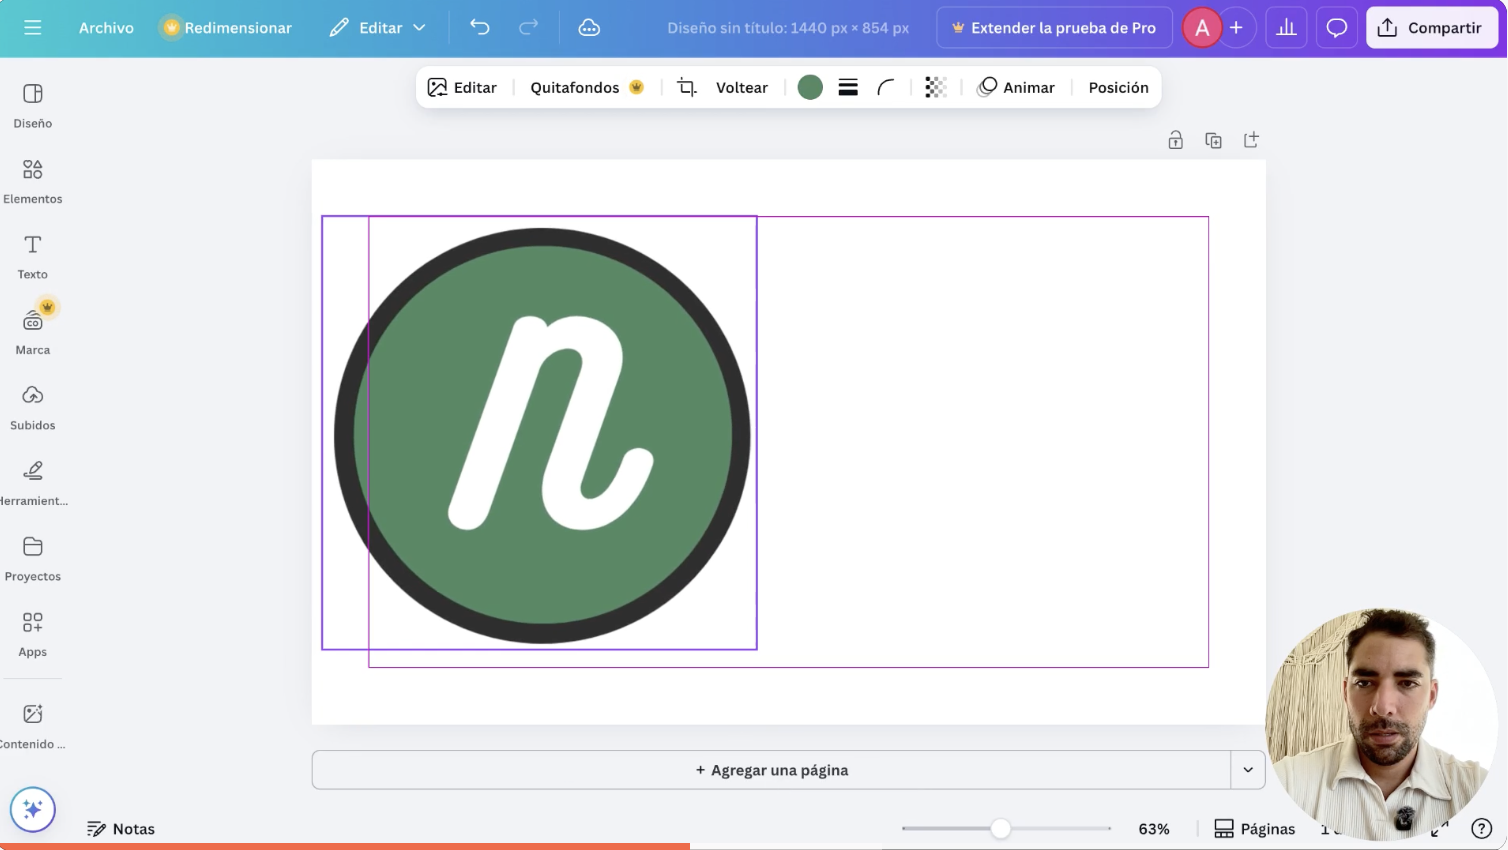Open analytics bar chart icon
1508x850 pixels.
tap(1286, 28)
